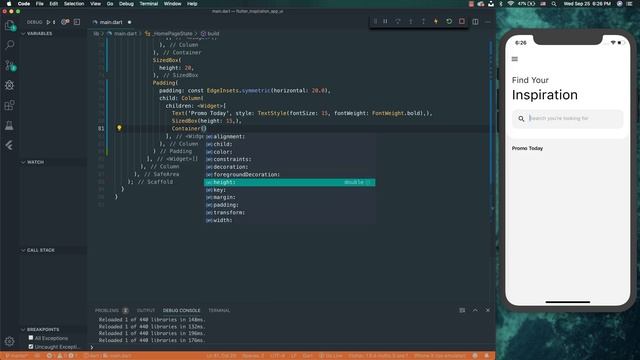The image size is (640, 360).
Task: Restart the debug session green arrow
Action: point(449,21)
